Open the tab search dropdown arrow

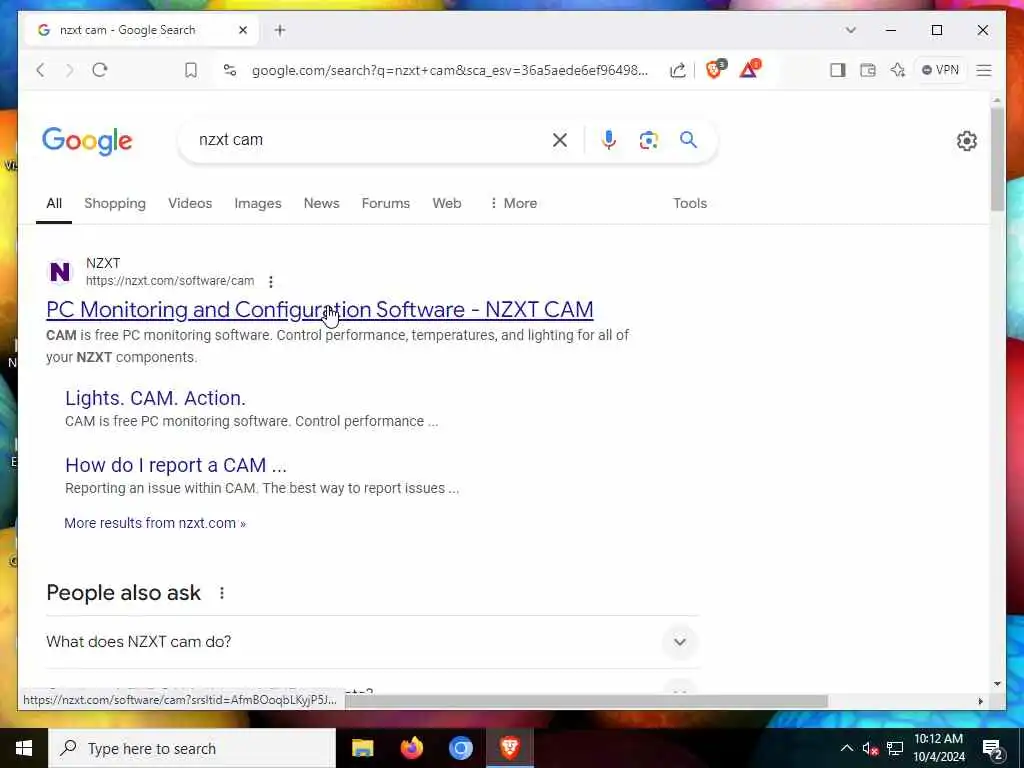click(x=850, y=30)
